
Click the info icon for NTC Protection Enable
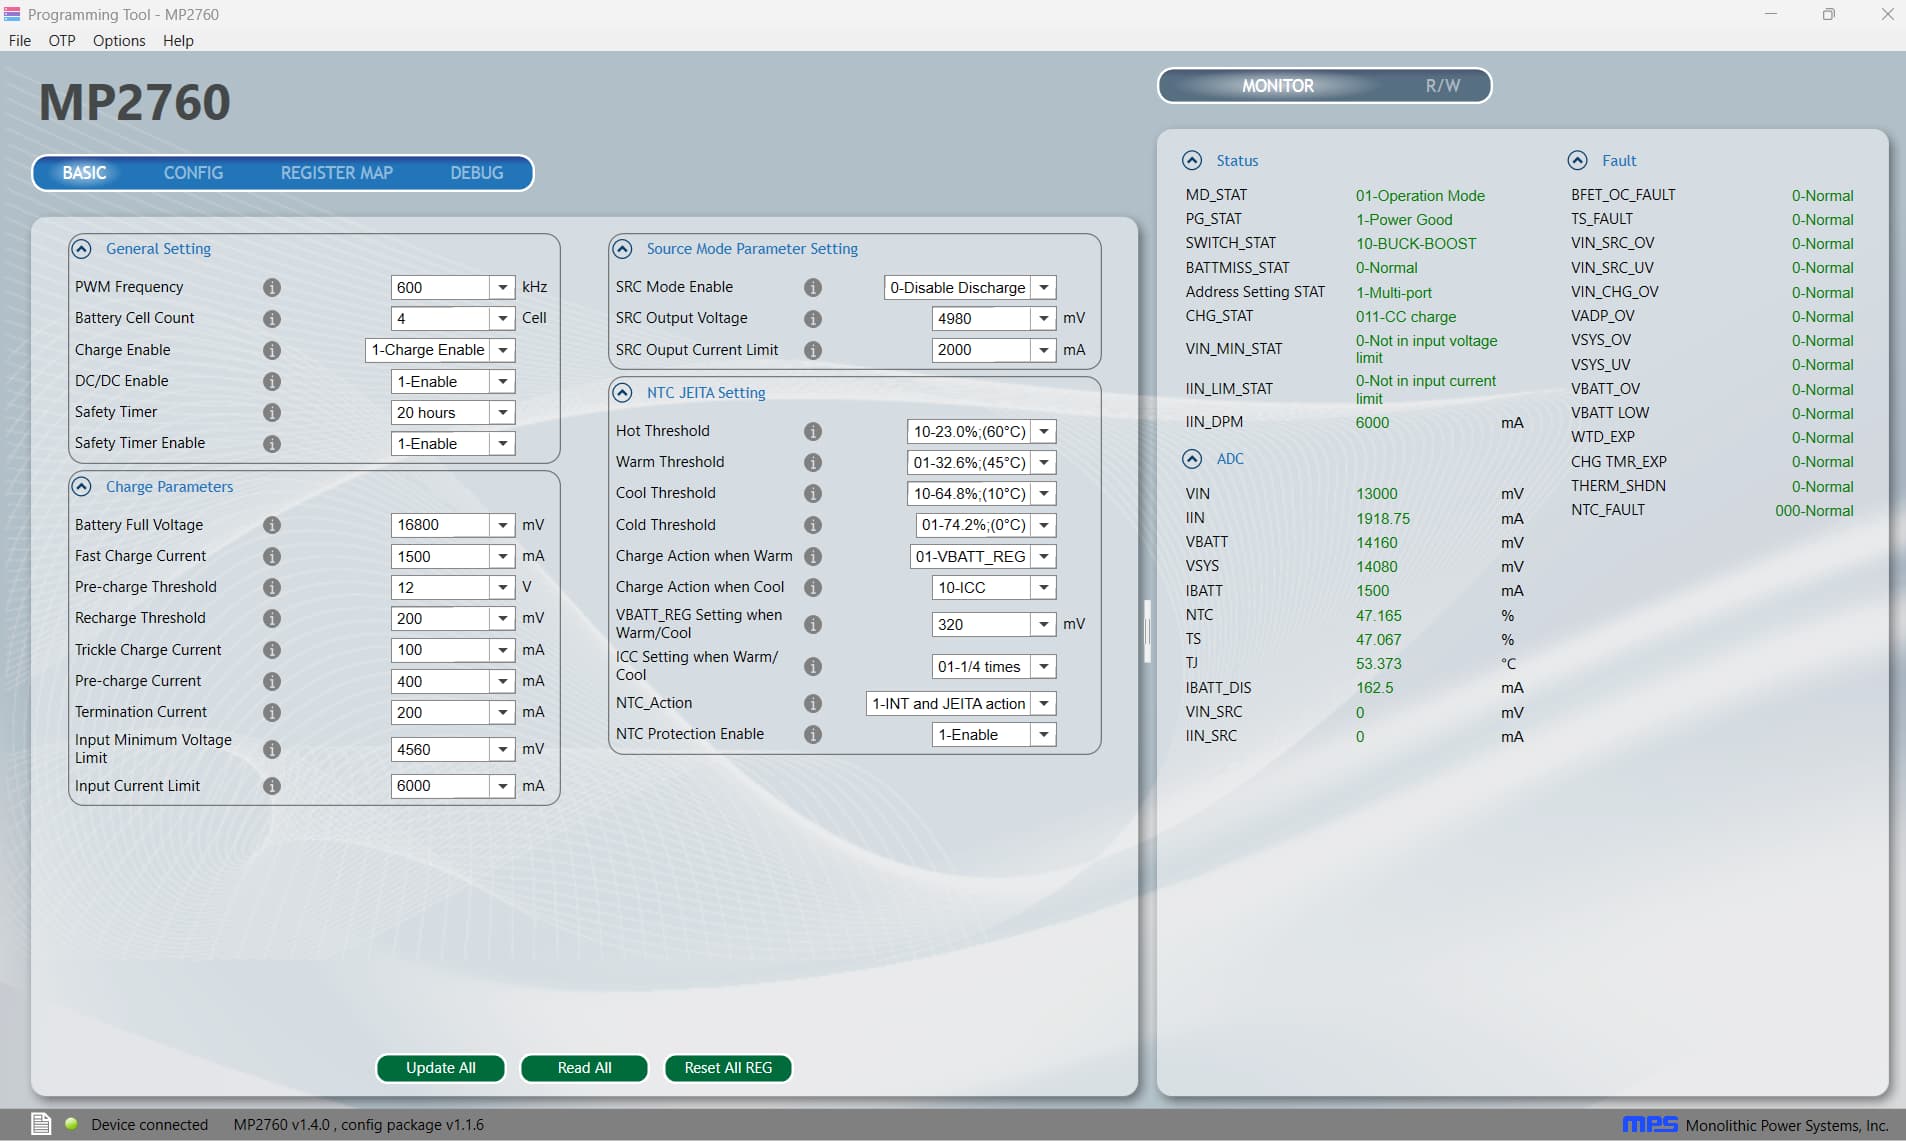click(x=813, y=734)
